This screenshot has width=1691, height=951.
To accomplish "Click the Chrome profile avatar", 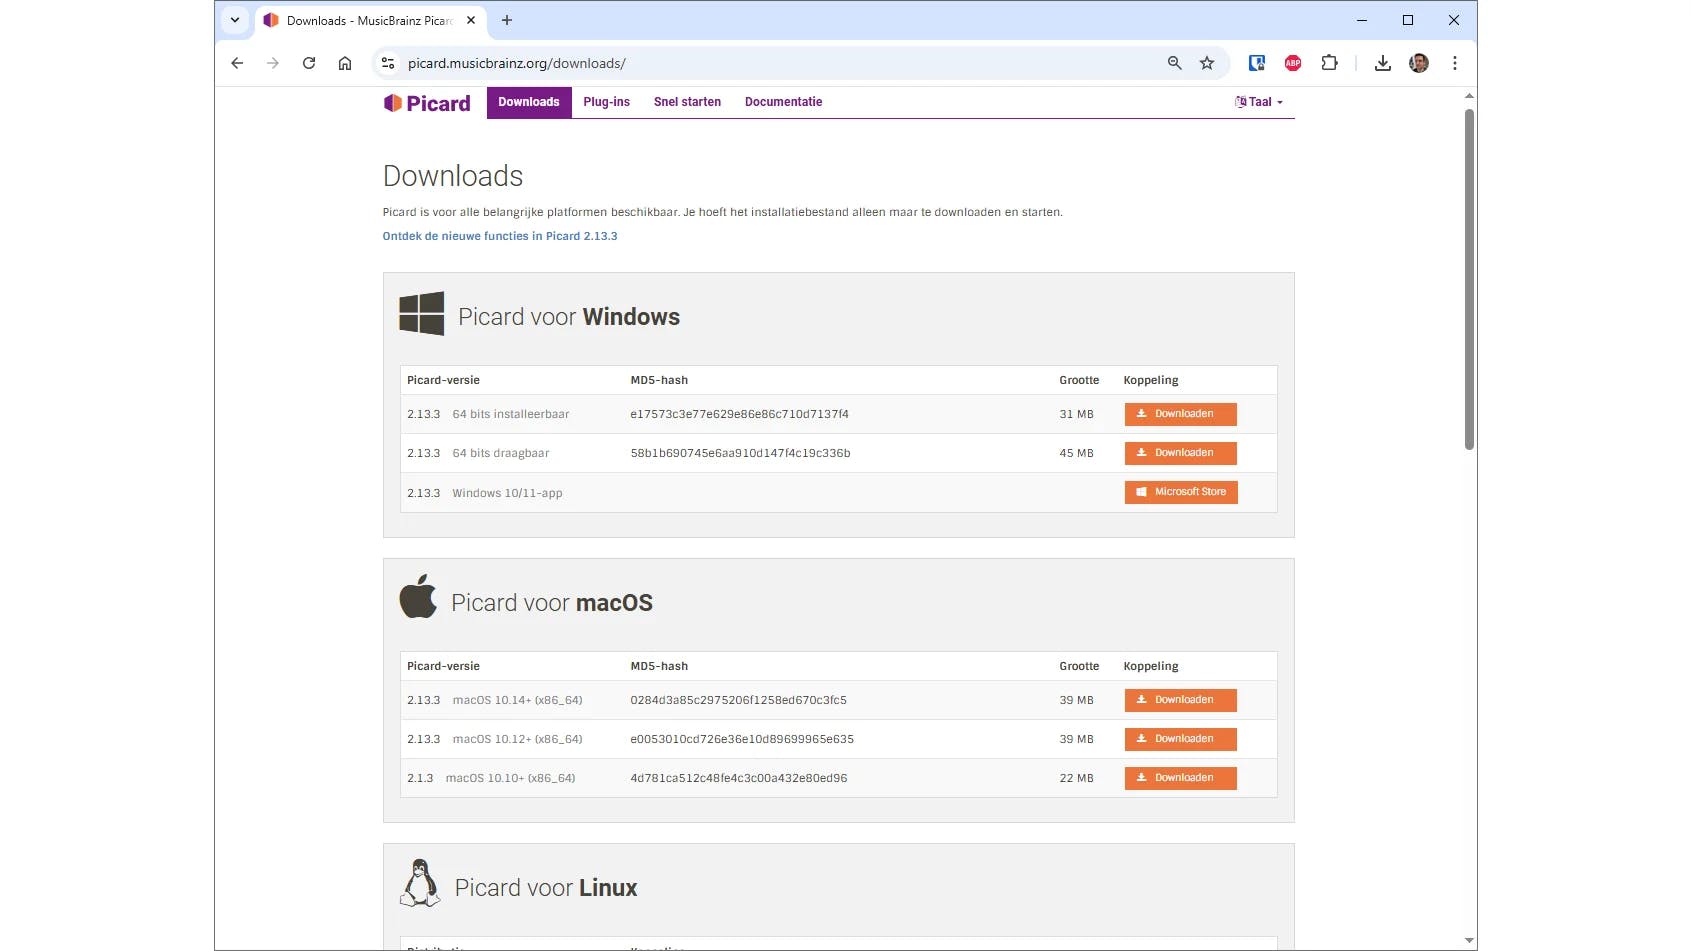I will tap(1418, 63).
